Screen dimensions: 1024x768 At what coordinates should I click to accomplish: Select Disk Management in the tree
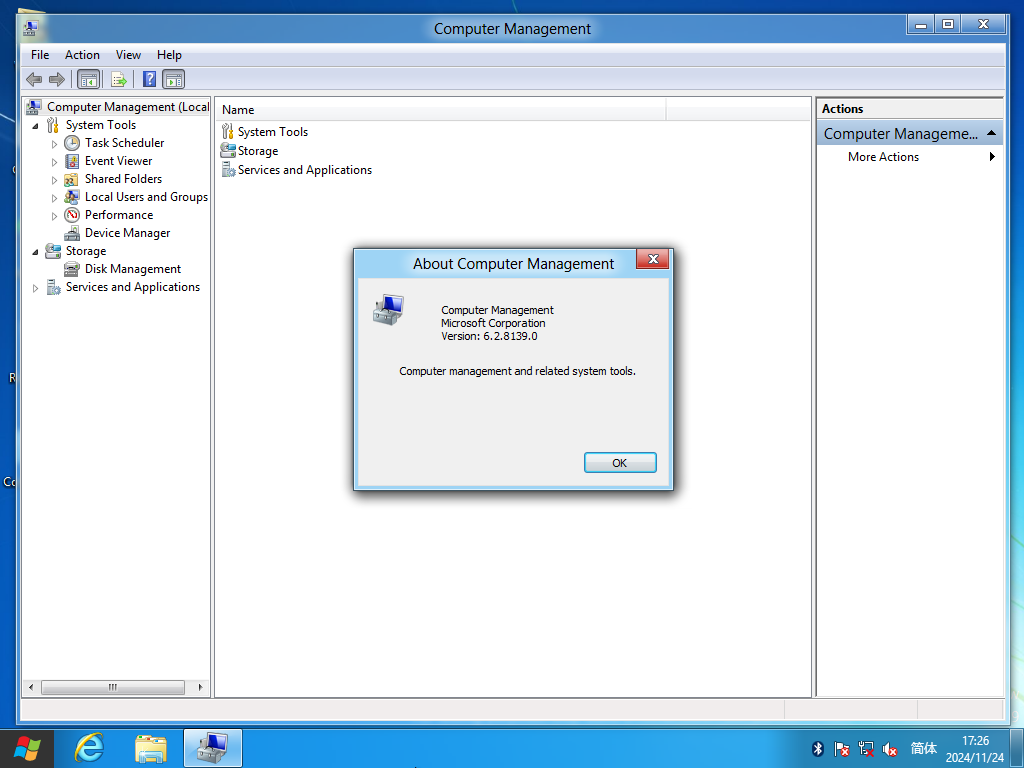pyautogui.click(x=133, y=269)
